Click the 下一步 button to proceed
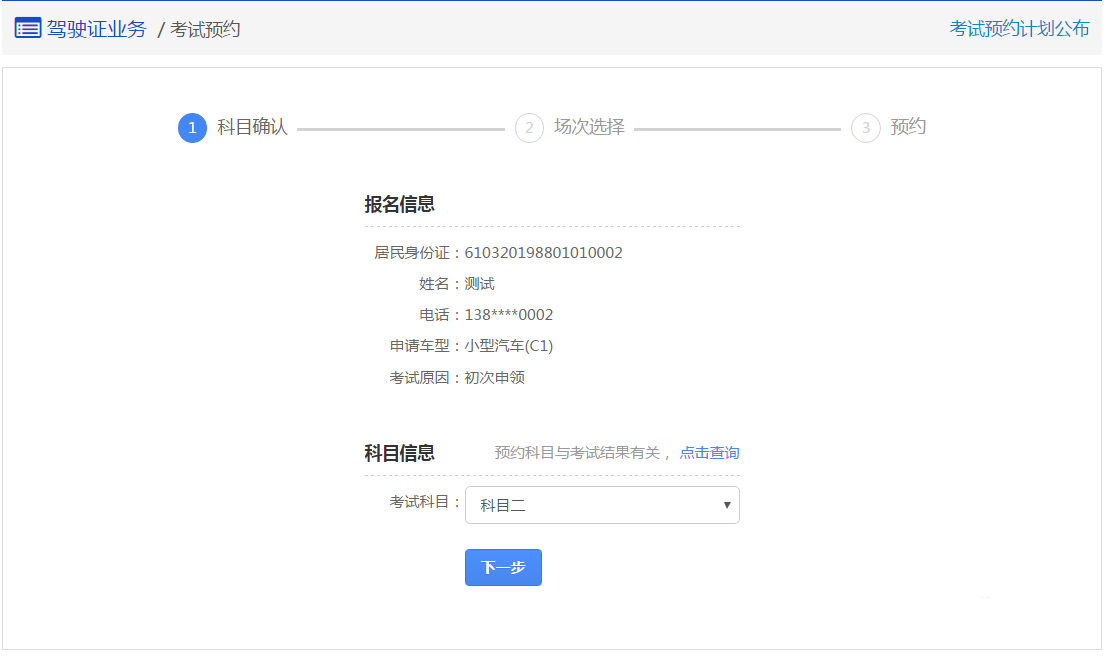This screenshot has width=1106, height=657. (x=503, y=567)
